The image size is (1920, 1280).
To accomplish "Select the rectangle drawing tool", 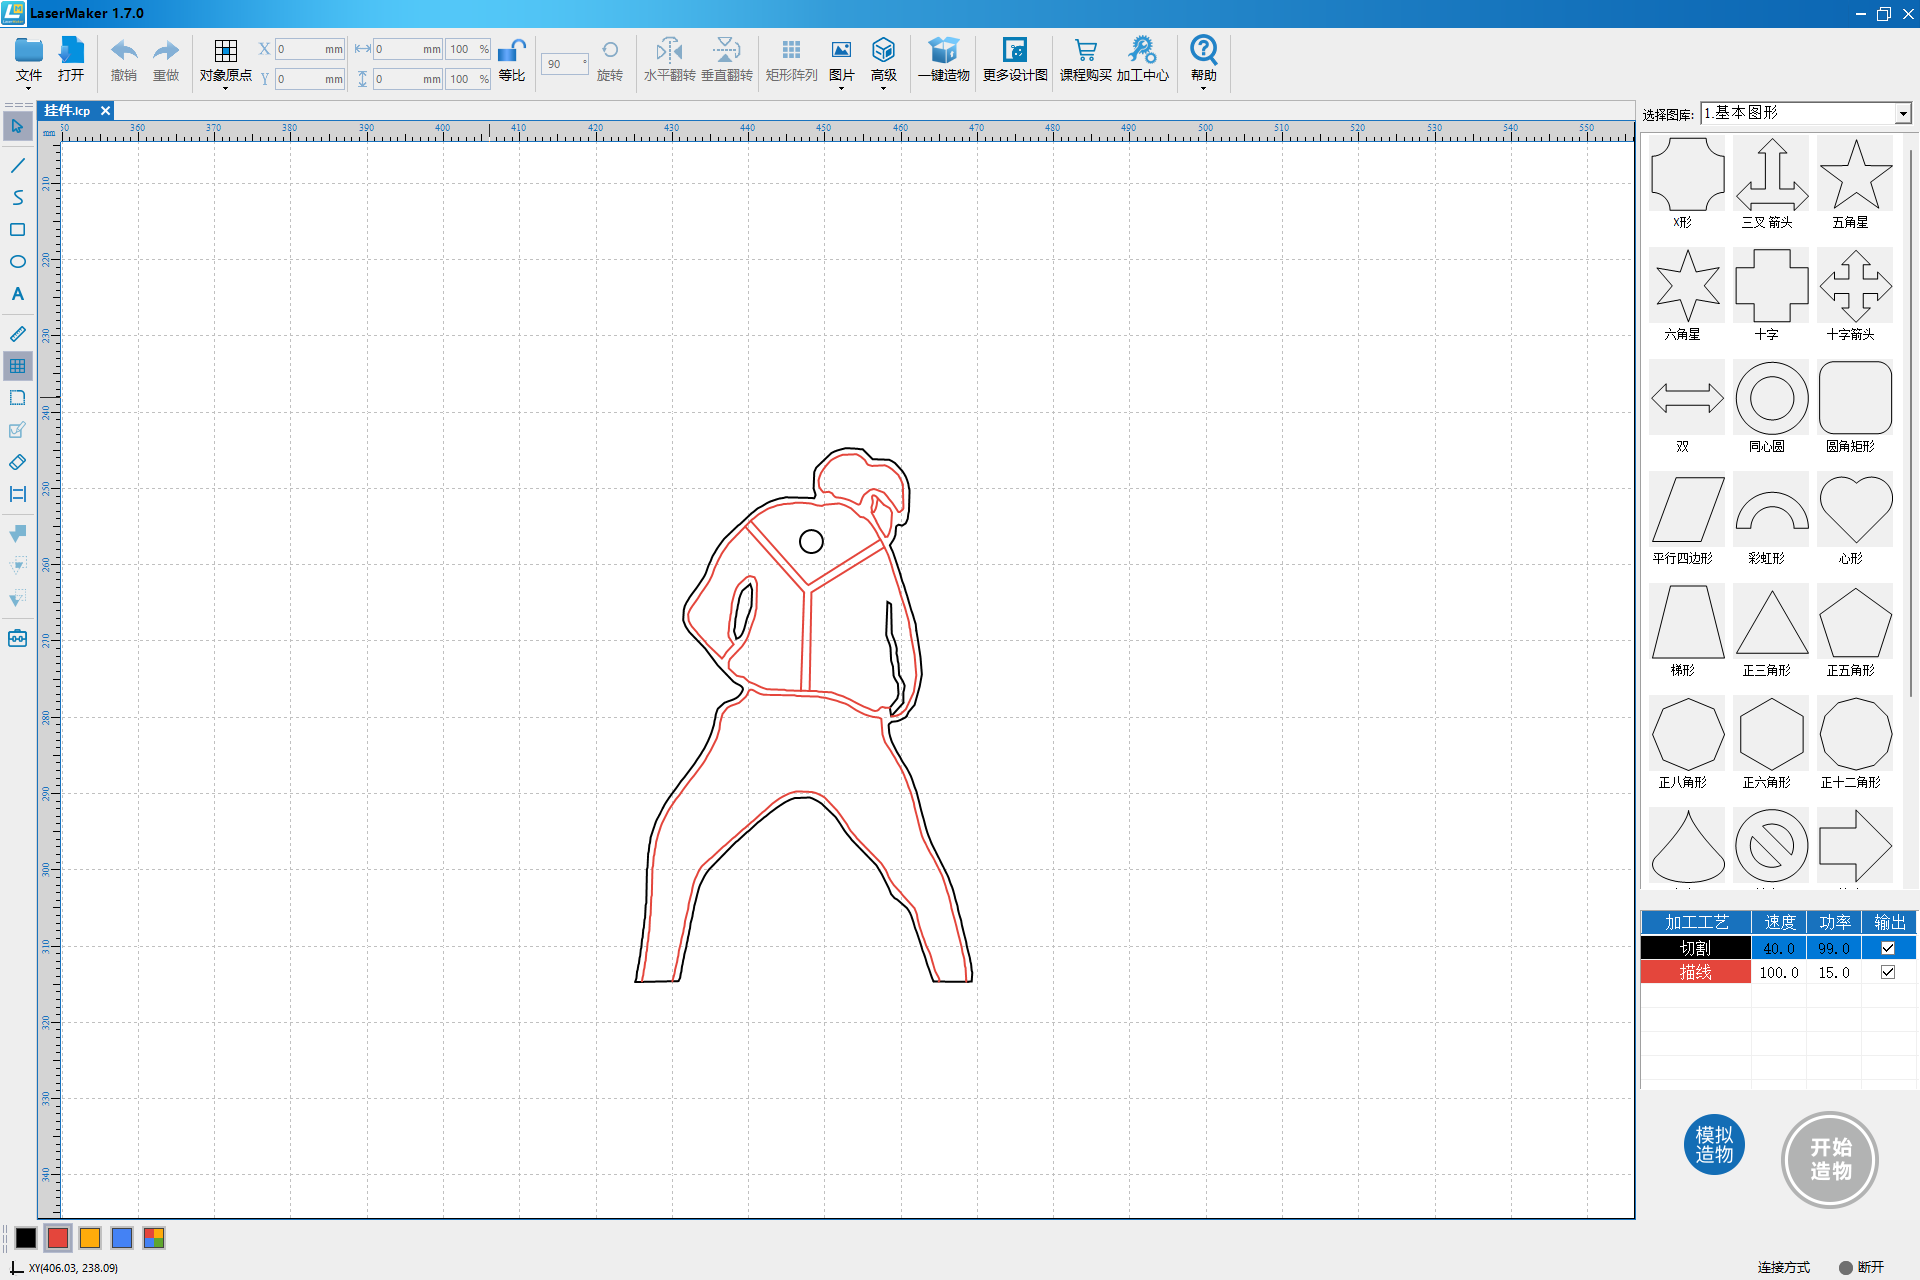I will (18, 229).
